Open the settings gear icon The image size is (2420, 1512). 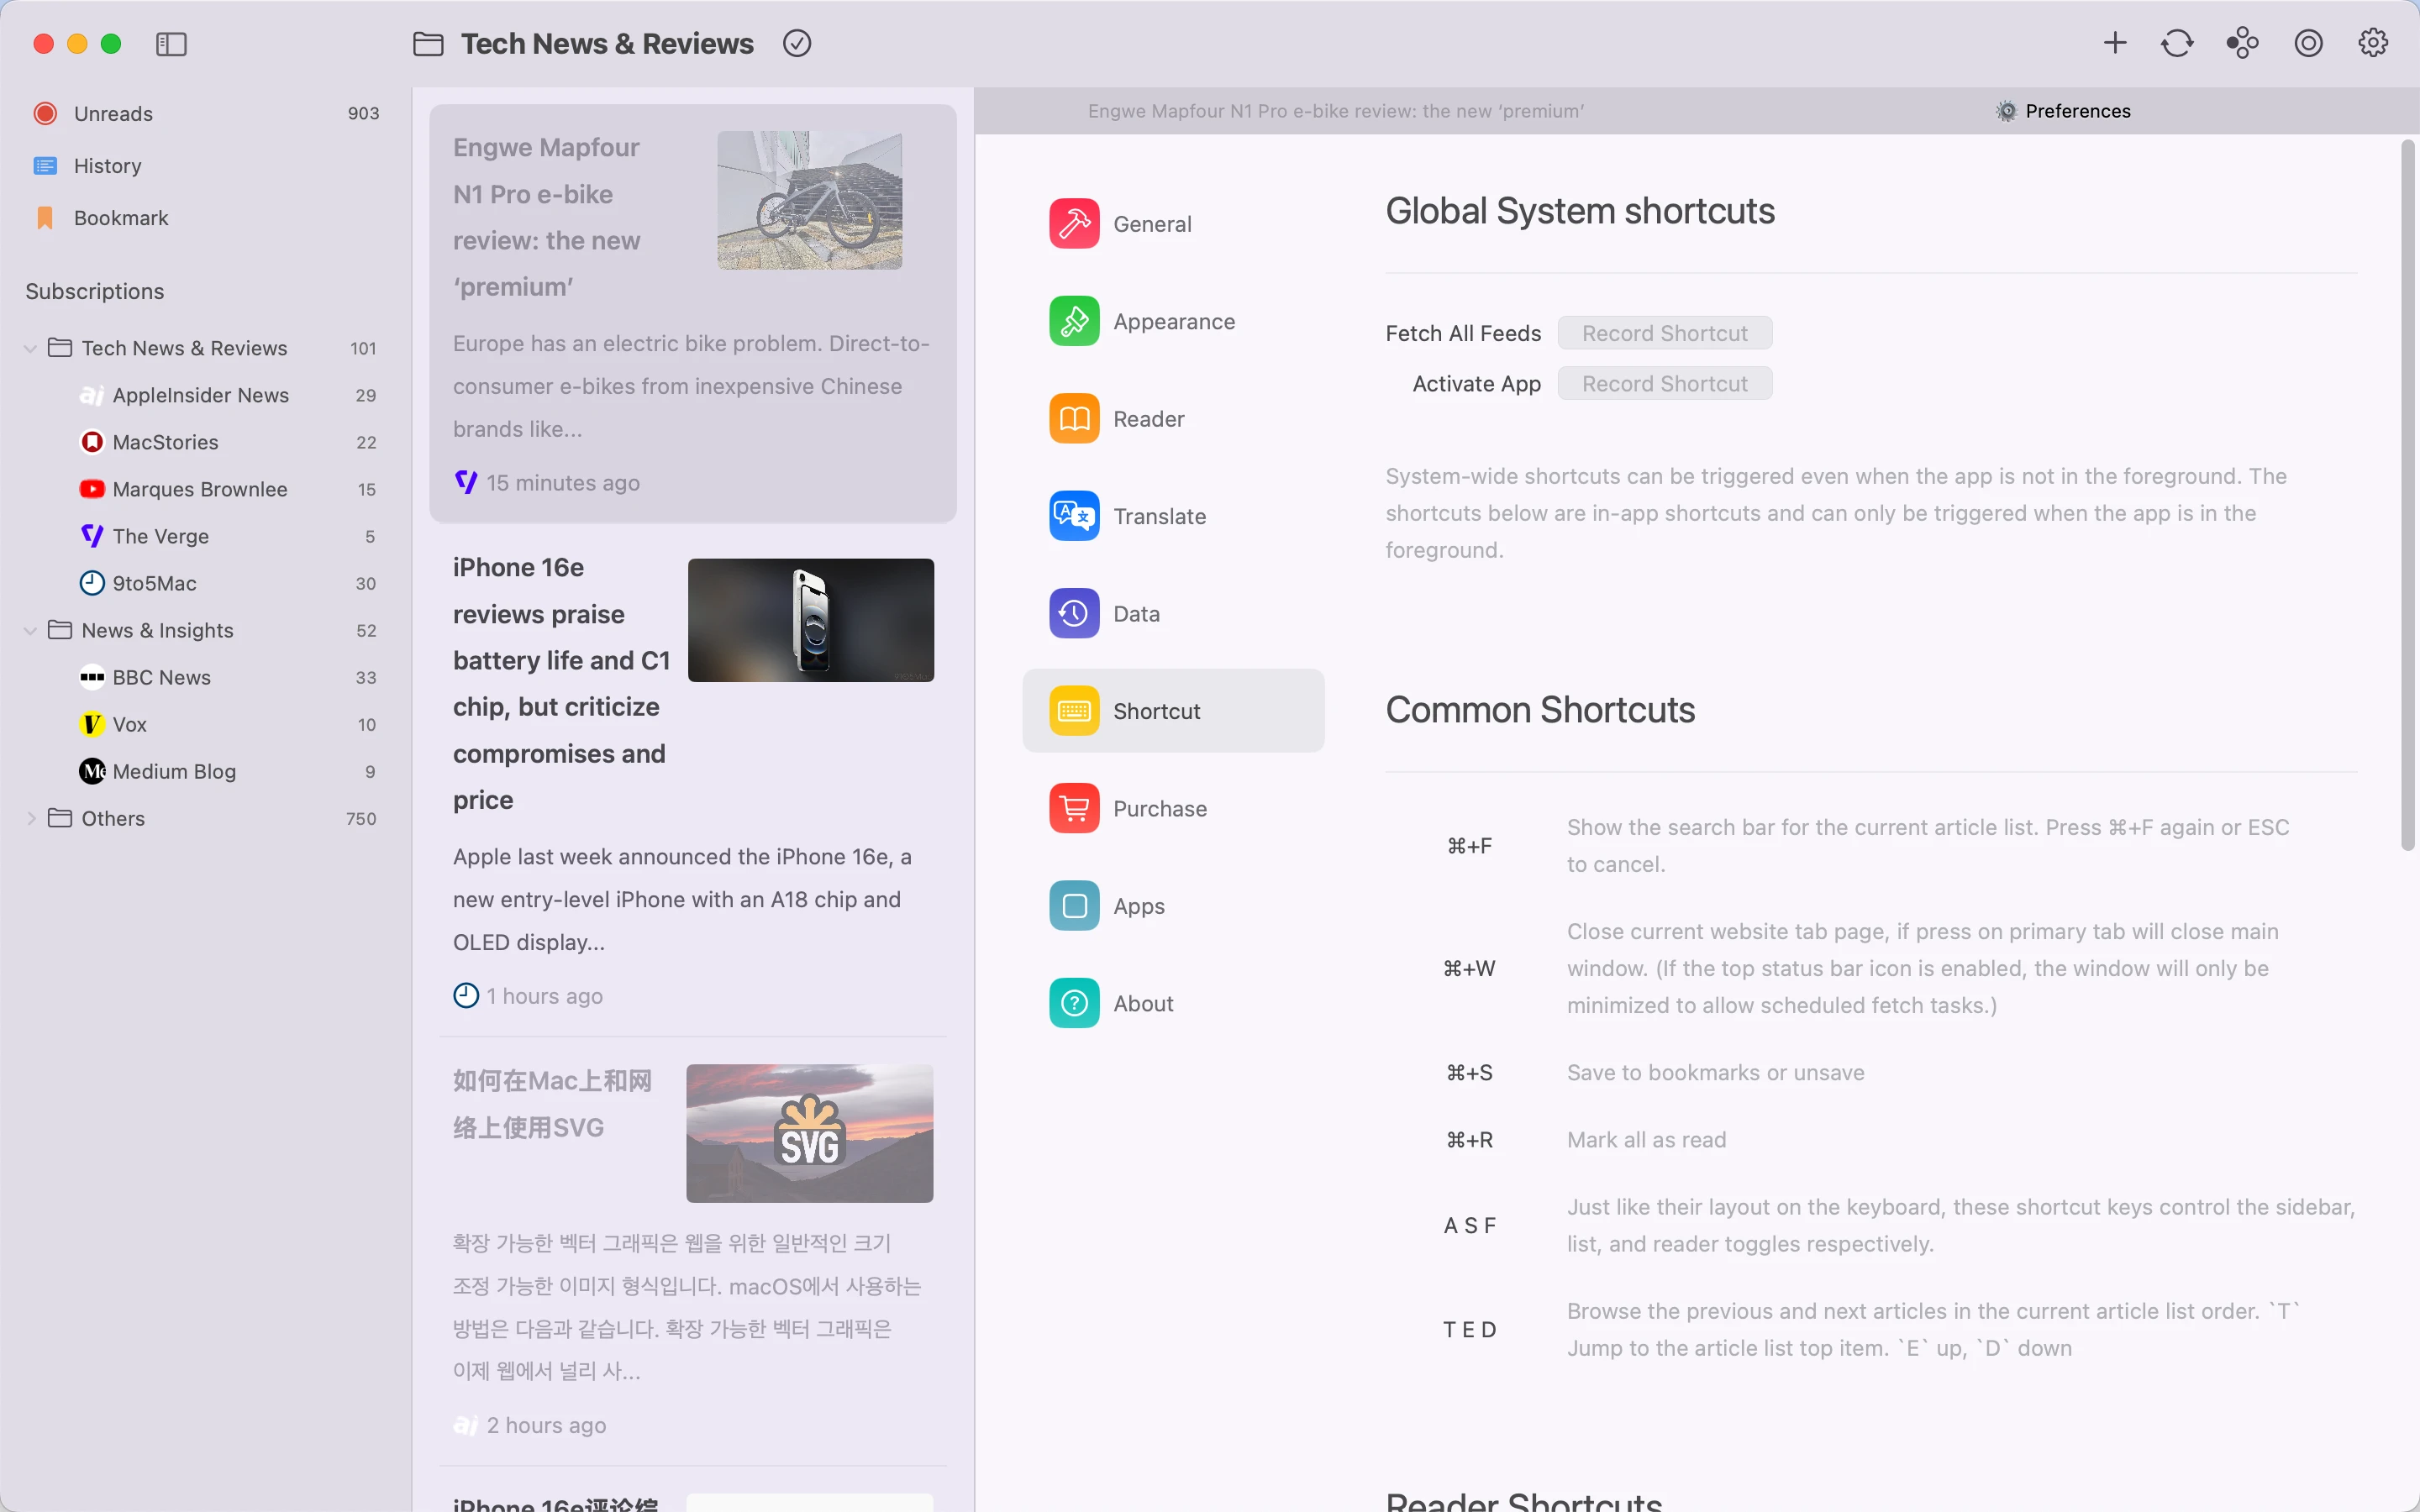(2372, 43)
